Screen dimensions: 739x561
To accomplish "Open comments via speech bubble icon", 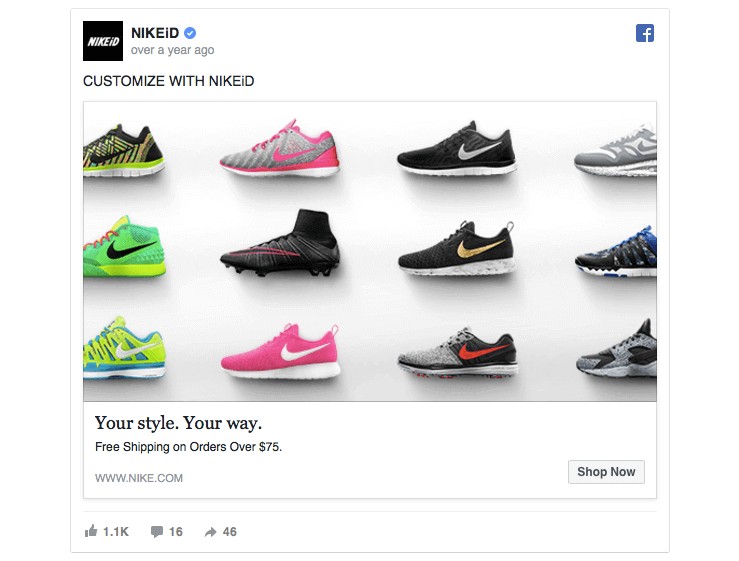I will point(157,532).
